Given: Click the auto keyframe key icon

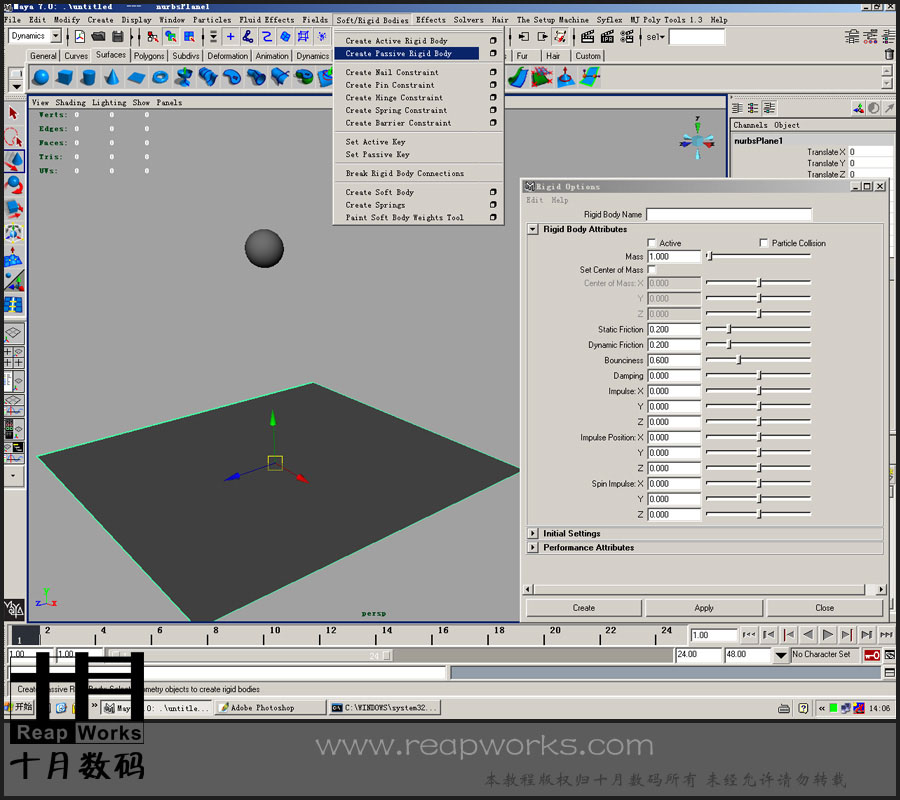Looking at the screenshot, I should click(872, 655).
